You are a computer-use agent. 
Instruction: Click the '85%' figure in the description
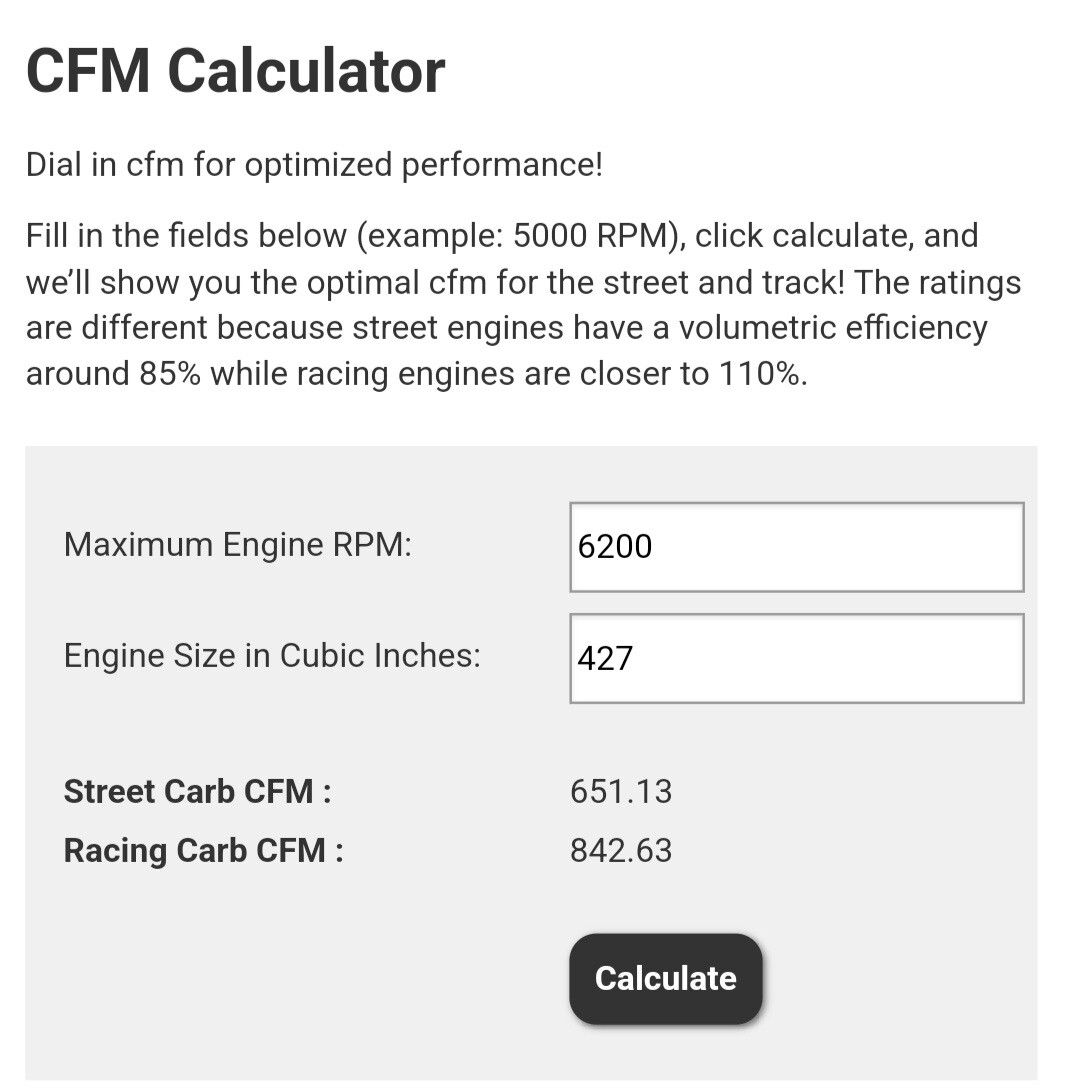(170, 374)
